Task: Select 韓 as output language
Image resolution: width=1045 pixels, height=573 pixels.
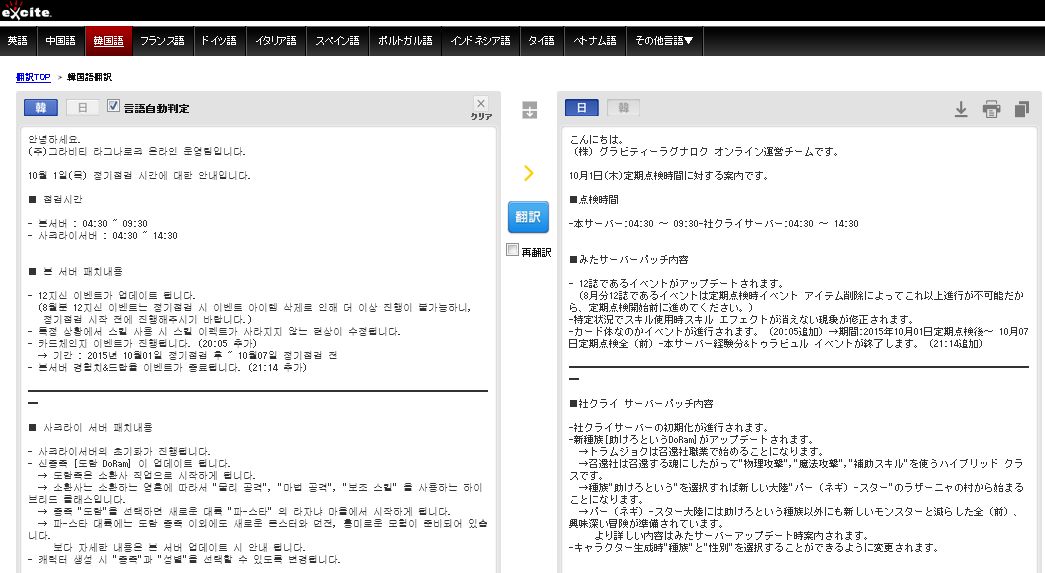Action: [623, 107]
